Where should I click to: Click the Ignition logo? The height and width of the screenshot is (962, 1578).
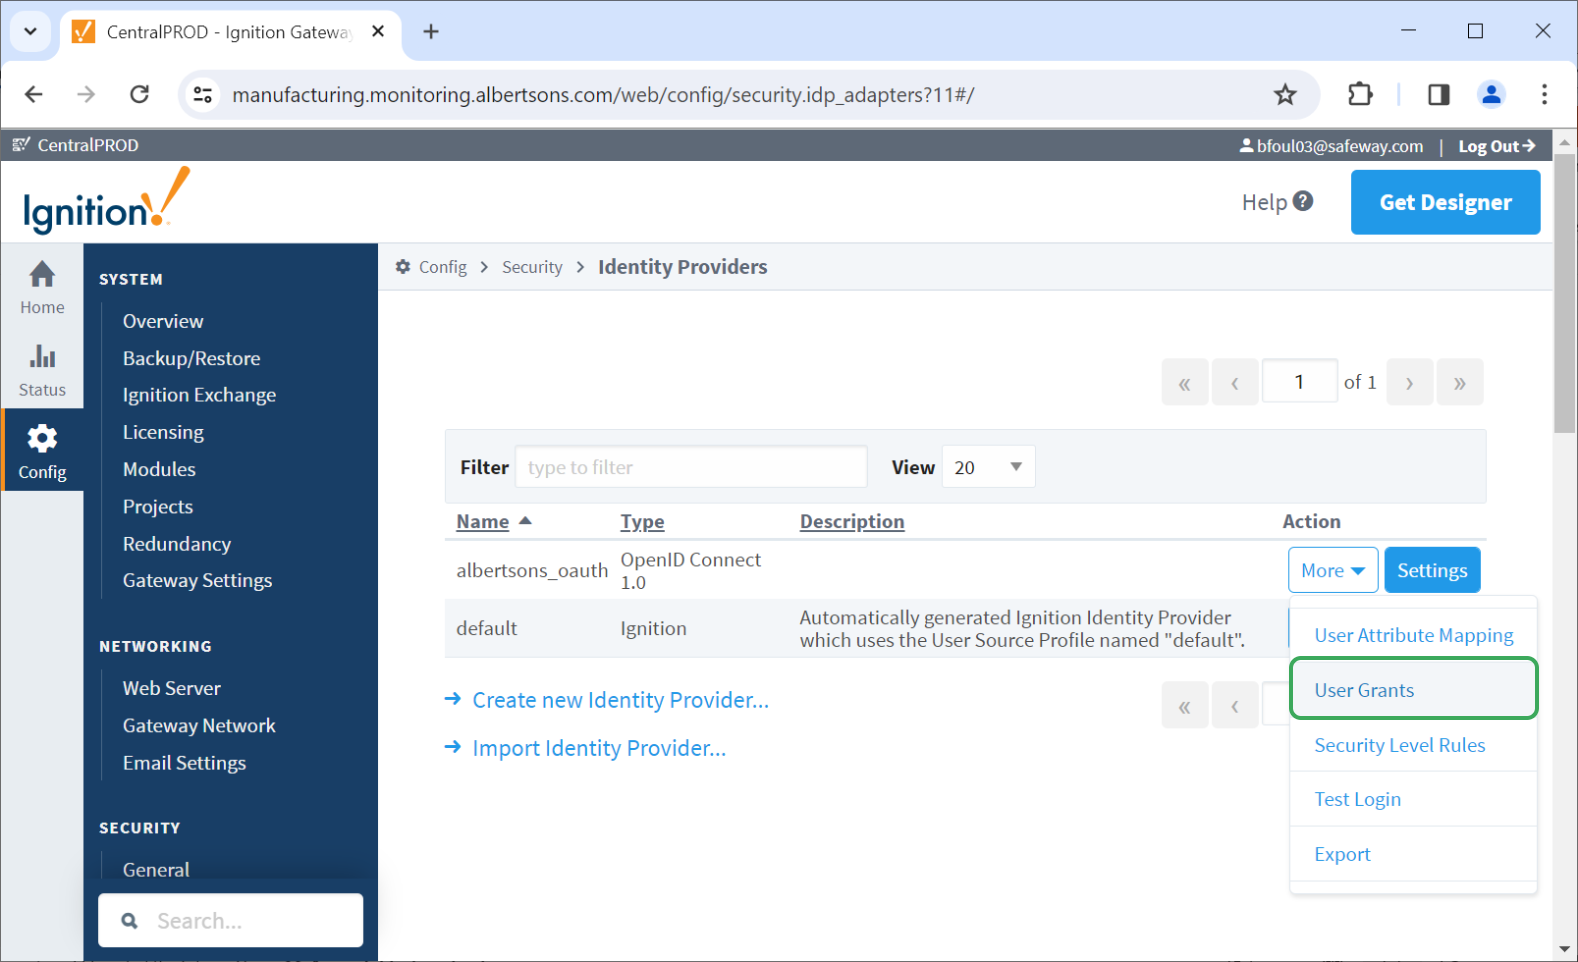point(105,201)
